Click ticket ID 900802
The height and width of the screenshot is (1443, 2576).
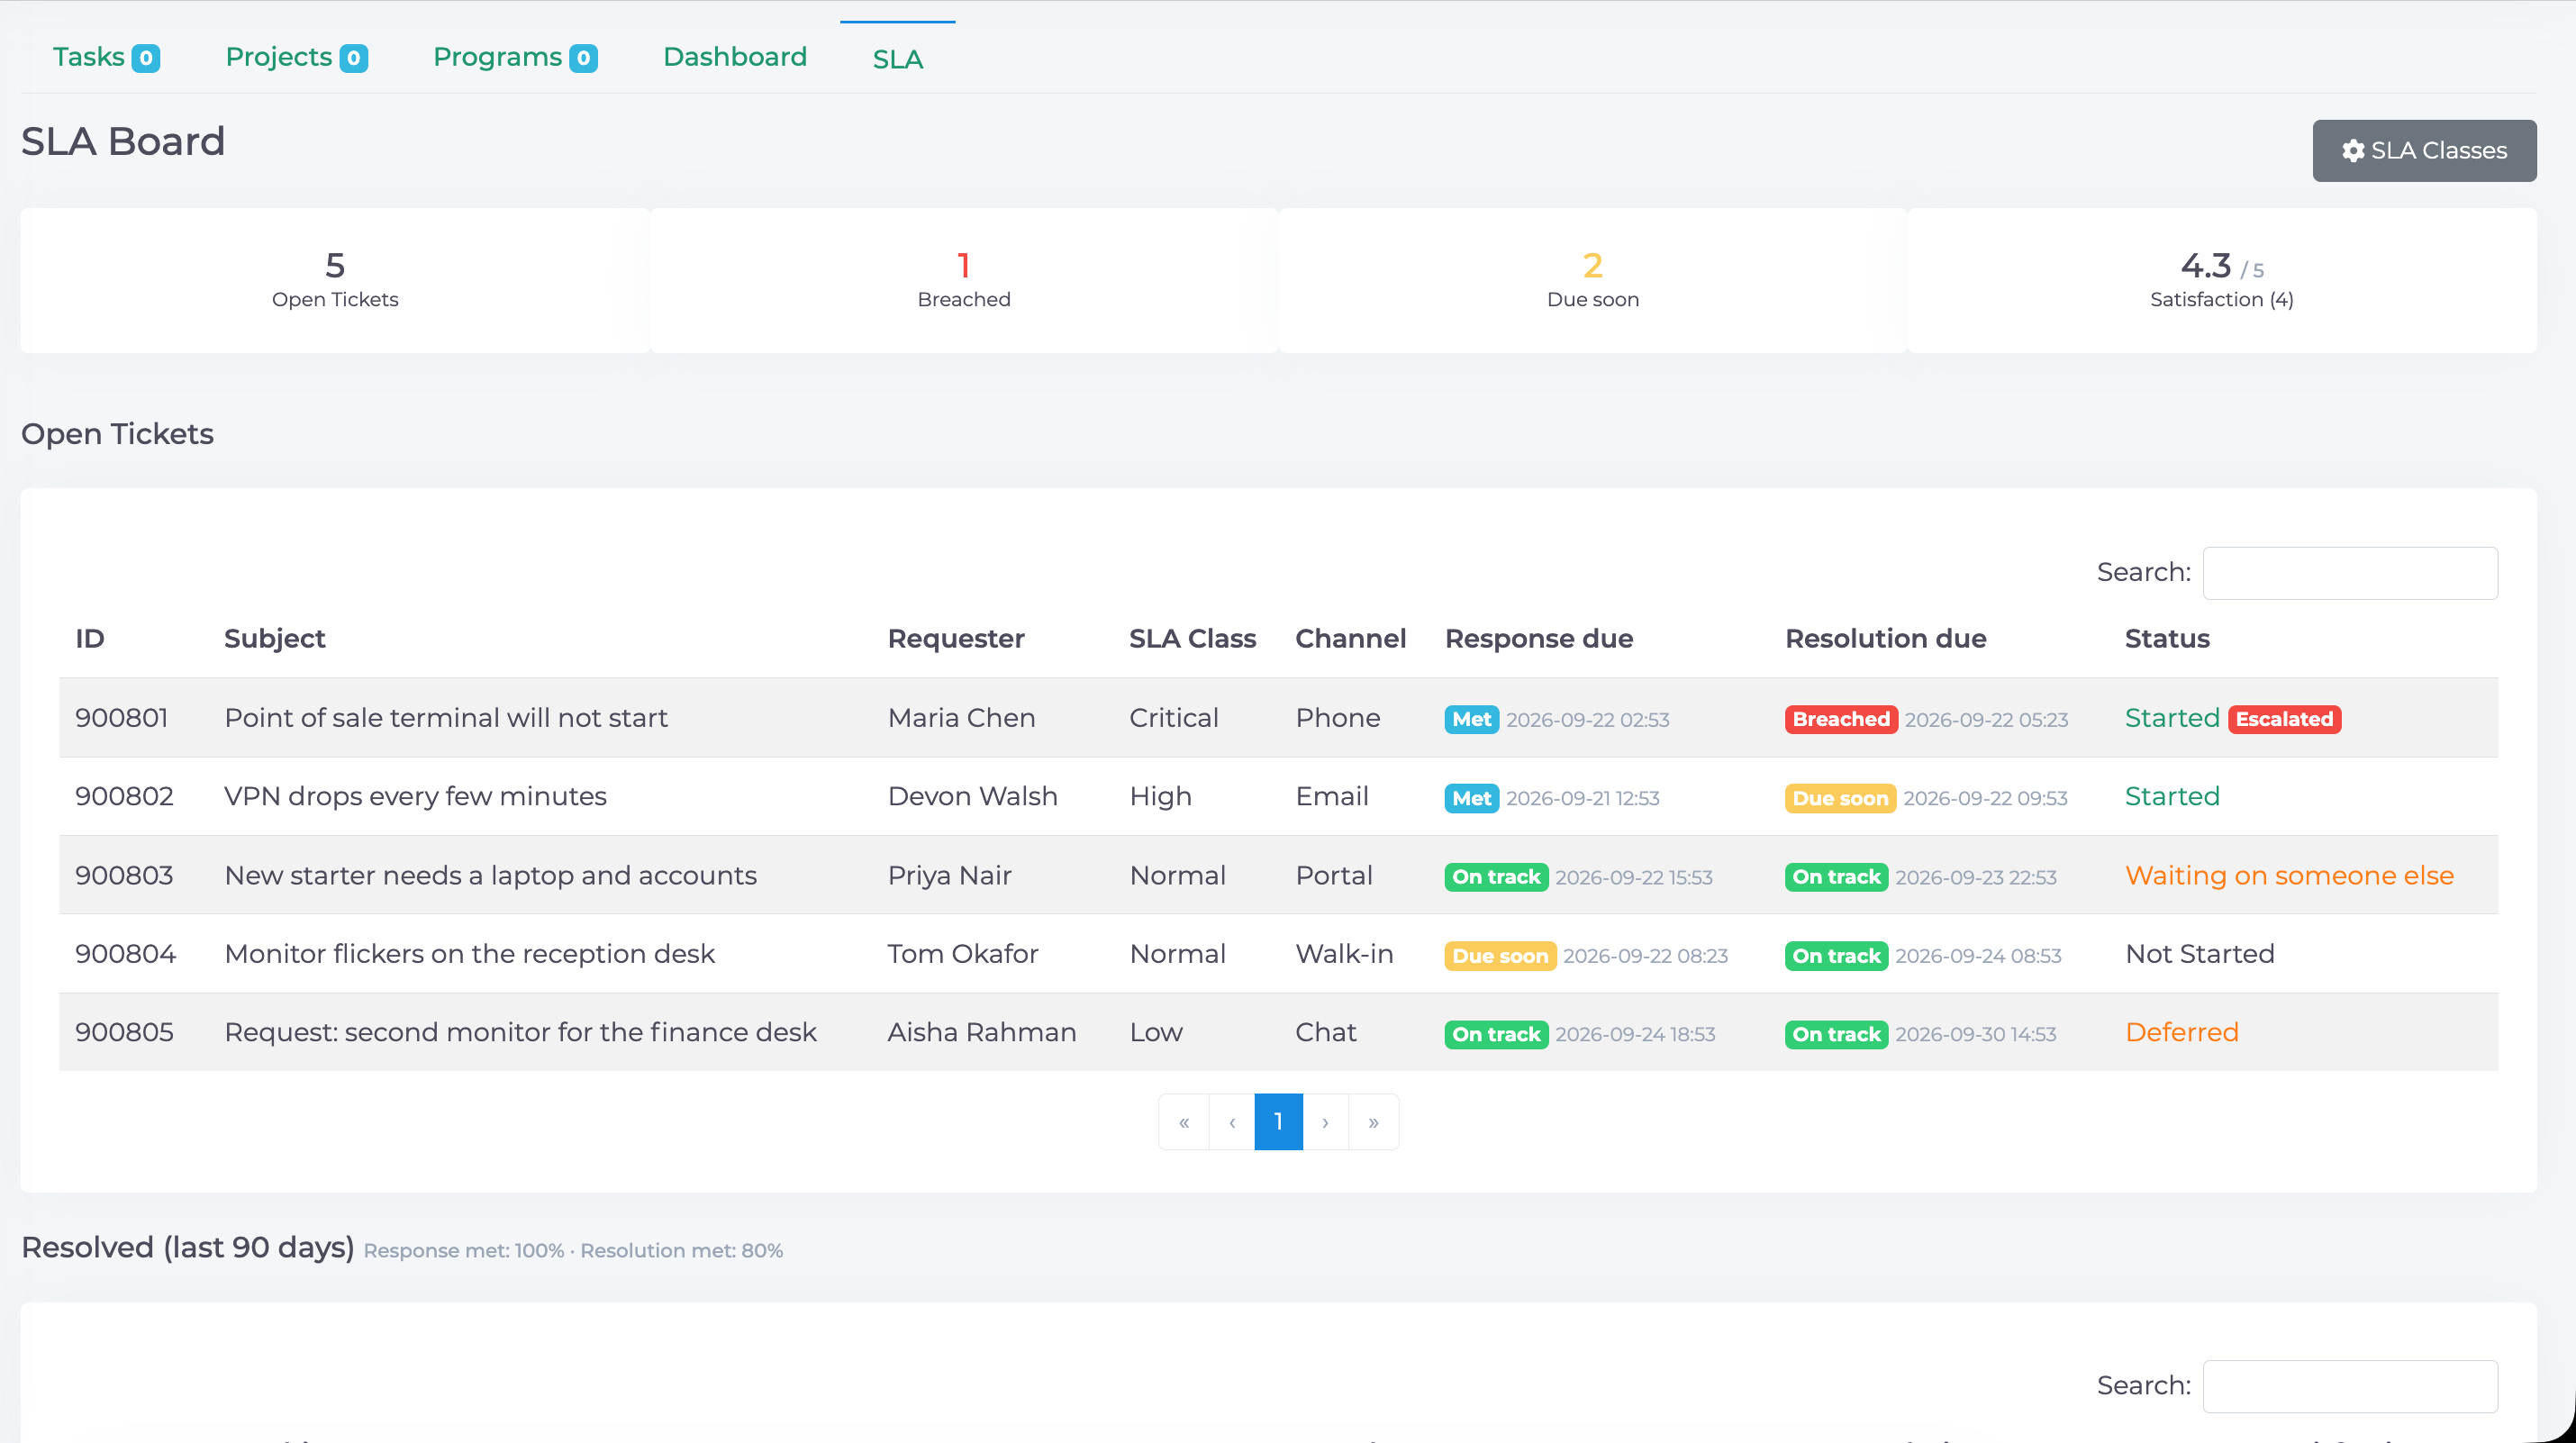tap(124, 797)
